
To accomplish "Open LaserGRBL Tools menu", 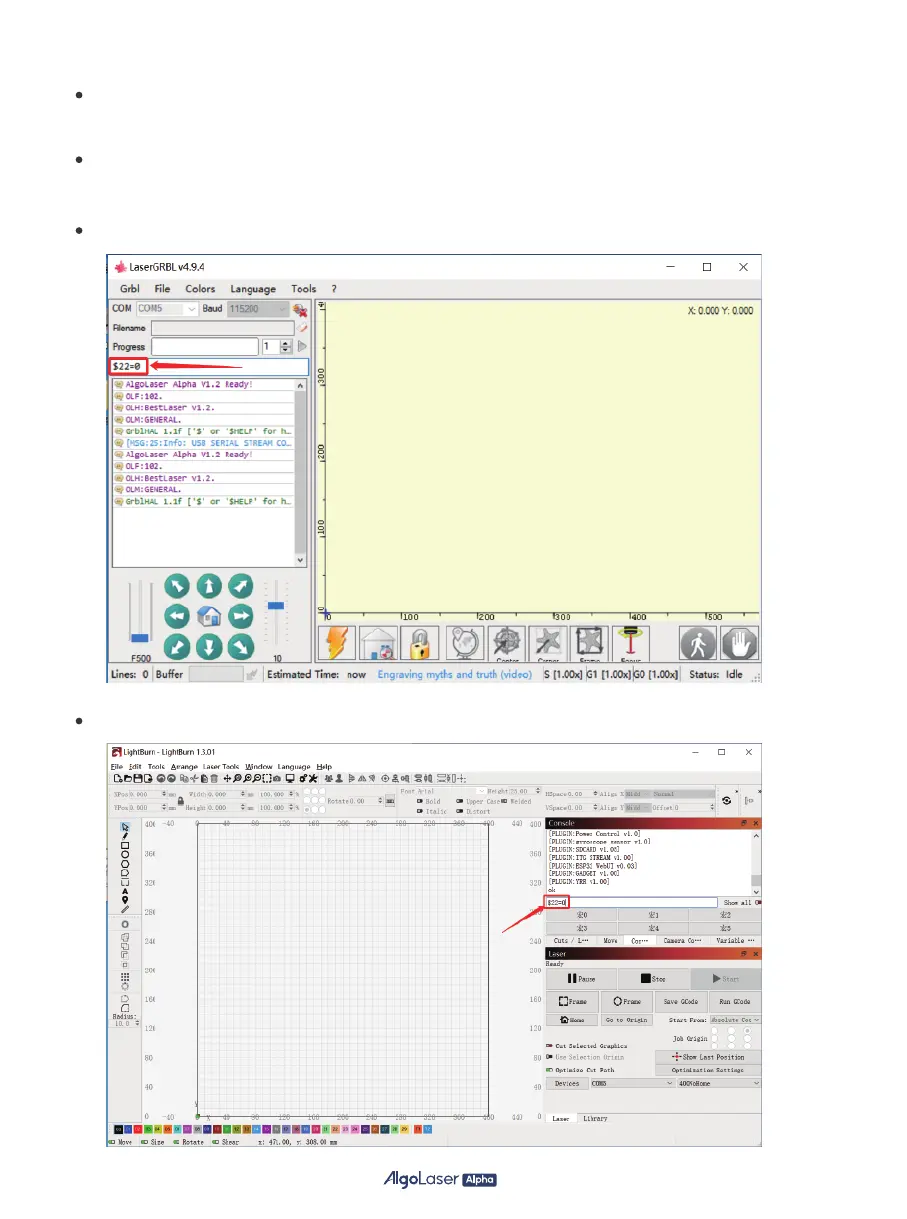I will (304, 289).
